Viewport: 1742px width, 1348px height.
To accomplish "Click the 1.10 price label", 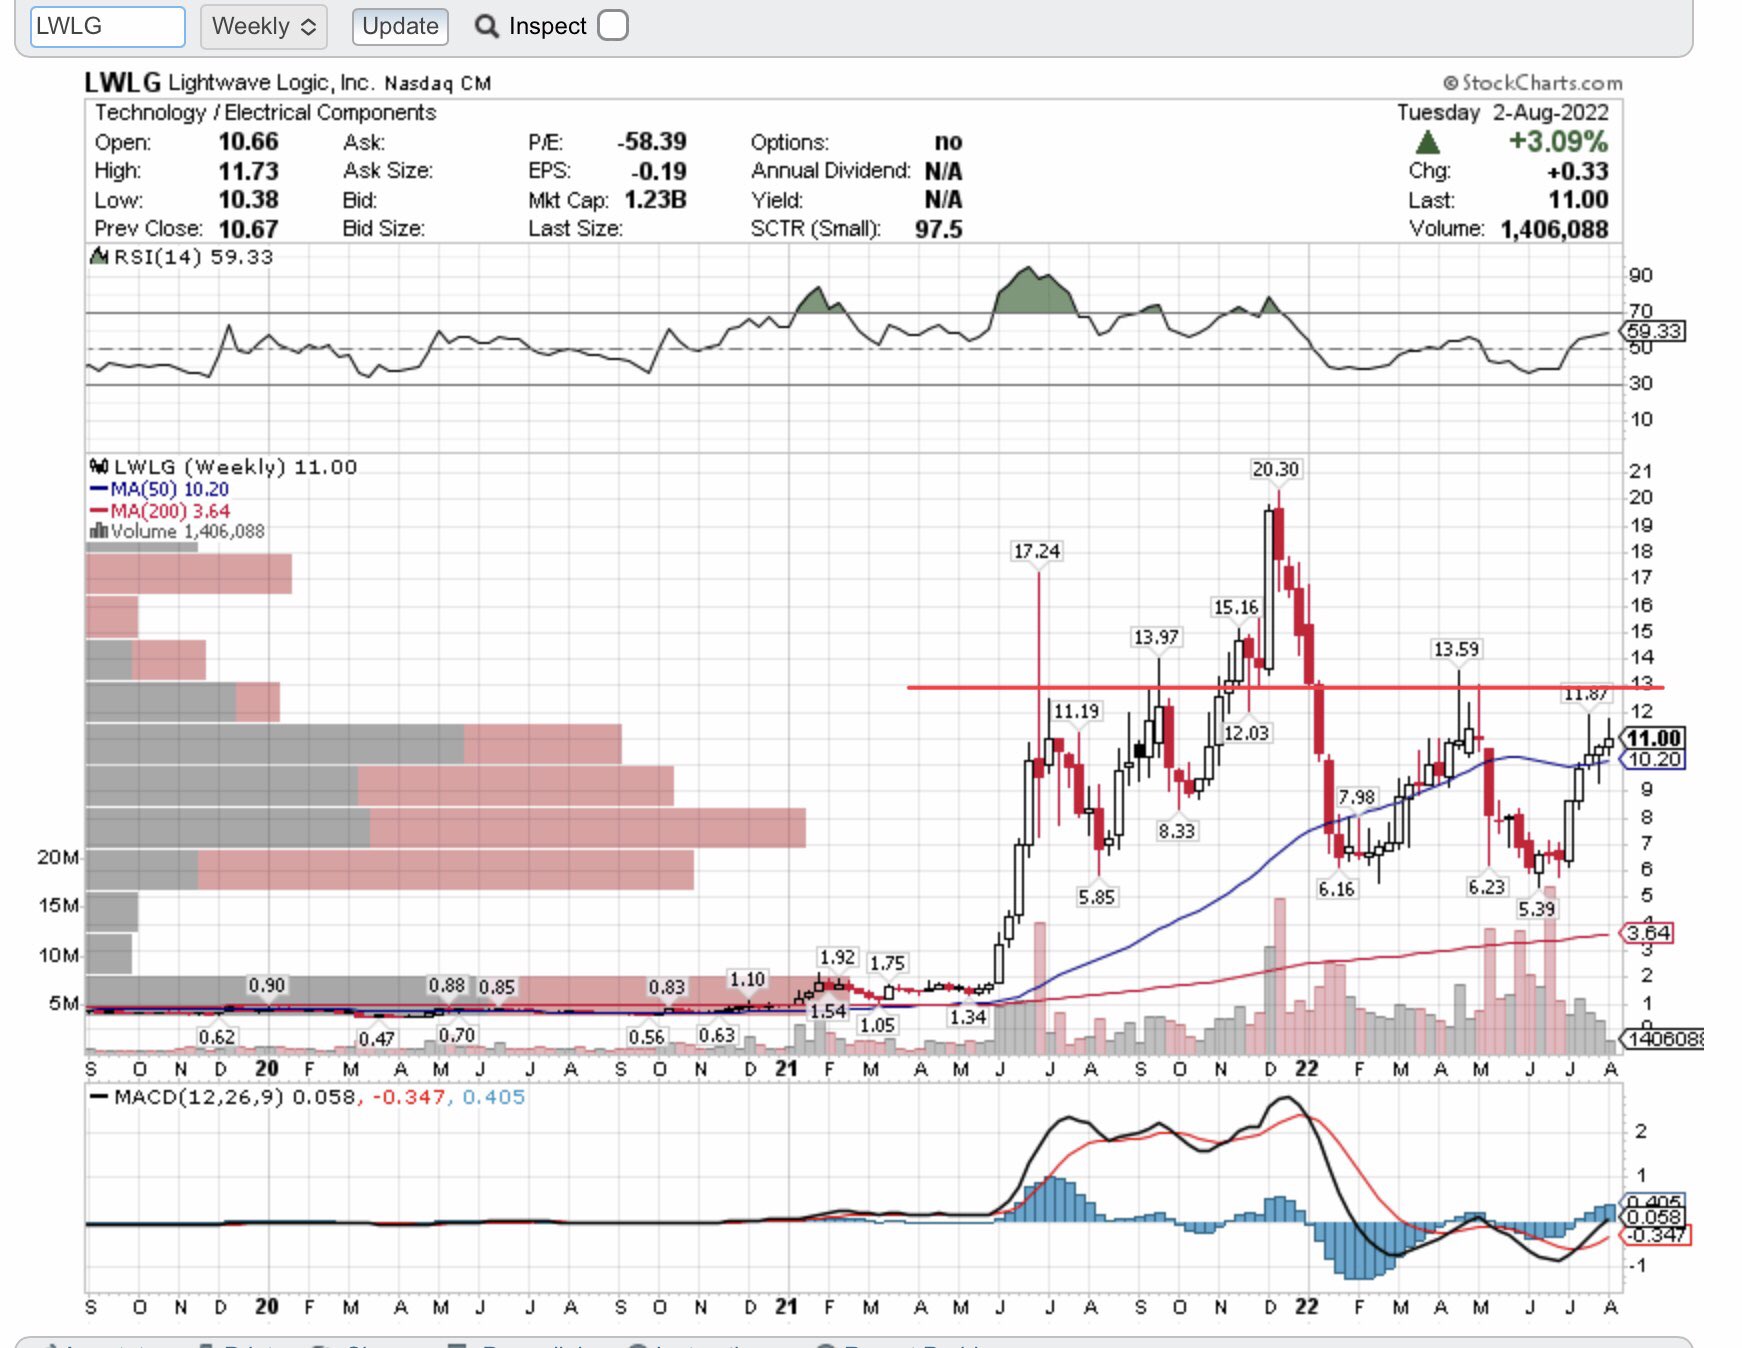I will 747,979.
